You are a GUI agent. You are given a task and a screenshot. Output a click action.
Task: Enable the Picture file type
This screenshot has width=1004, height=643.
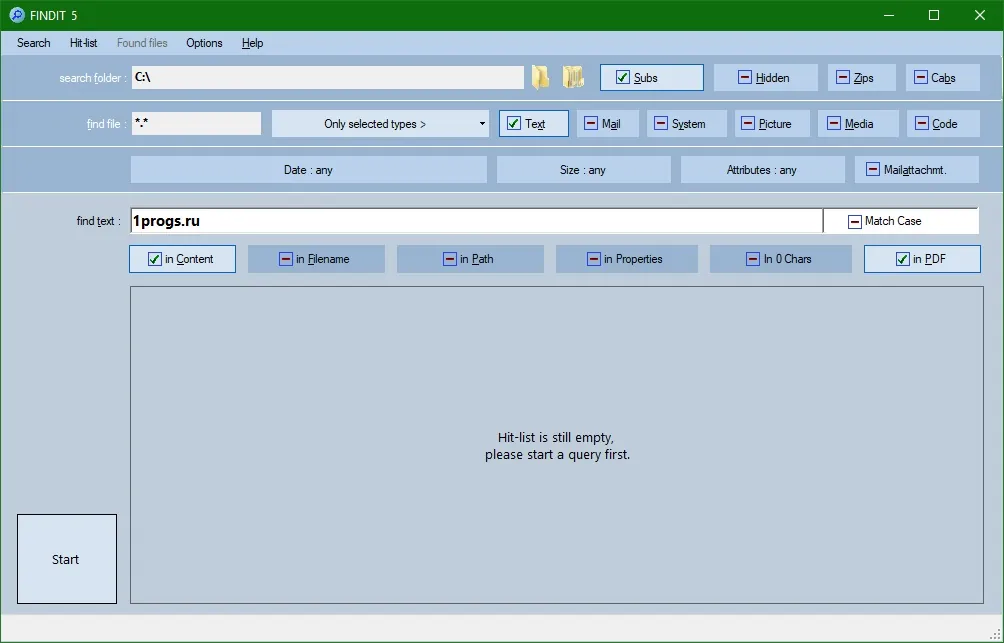pos(772,124)
